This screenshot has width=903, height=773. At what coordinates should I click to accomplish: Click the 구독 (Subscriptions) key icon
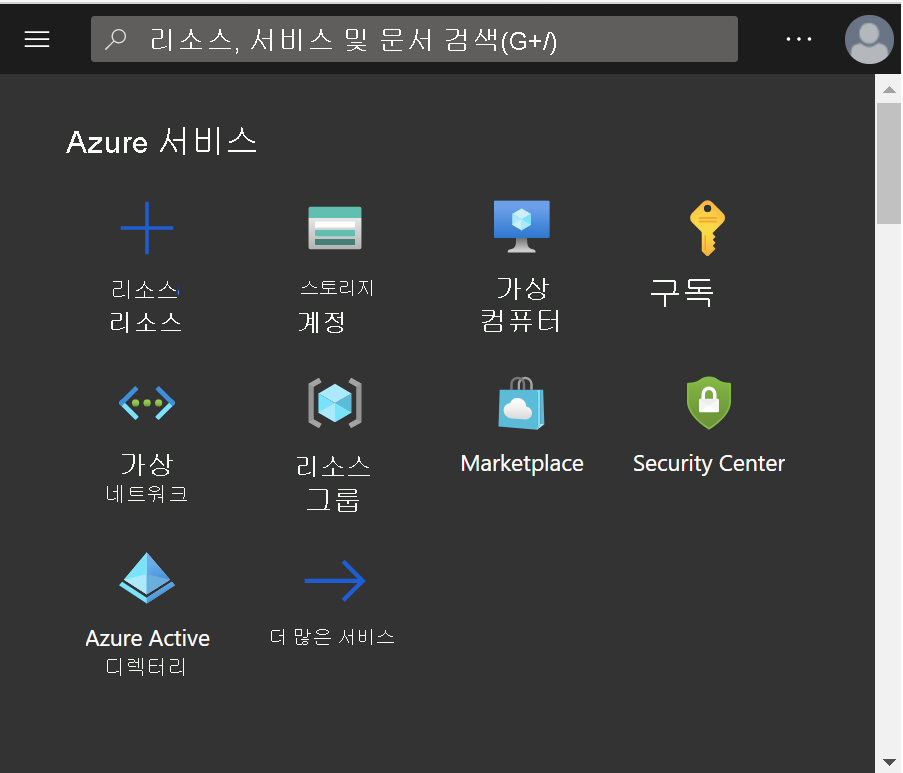[708, 227]
